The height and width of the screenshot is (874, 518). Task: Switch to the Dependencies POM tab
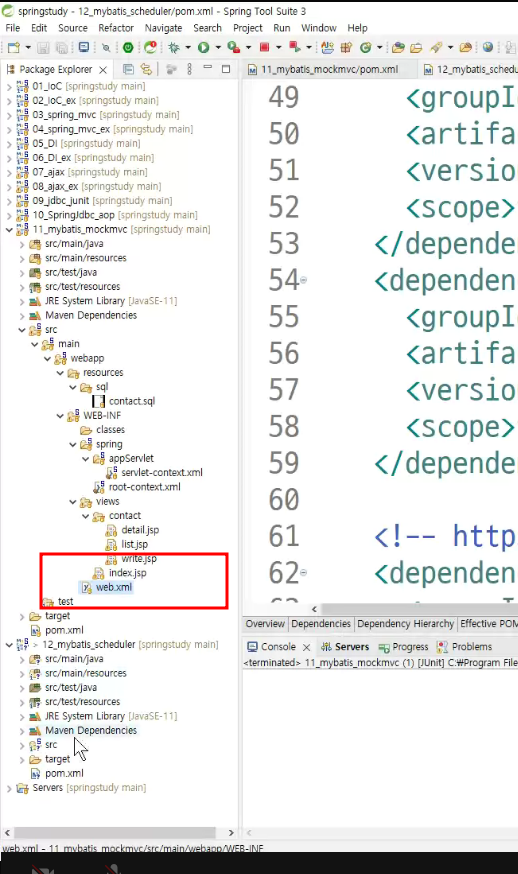pos(321,624)
